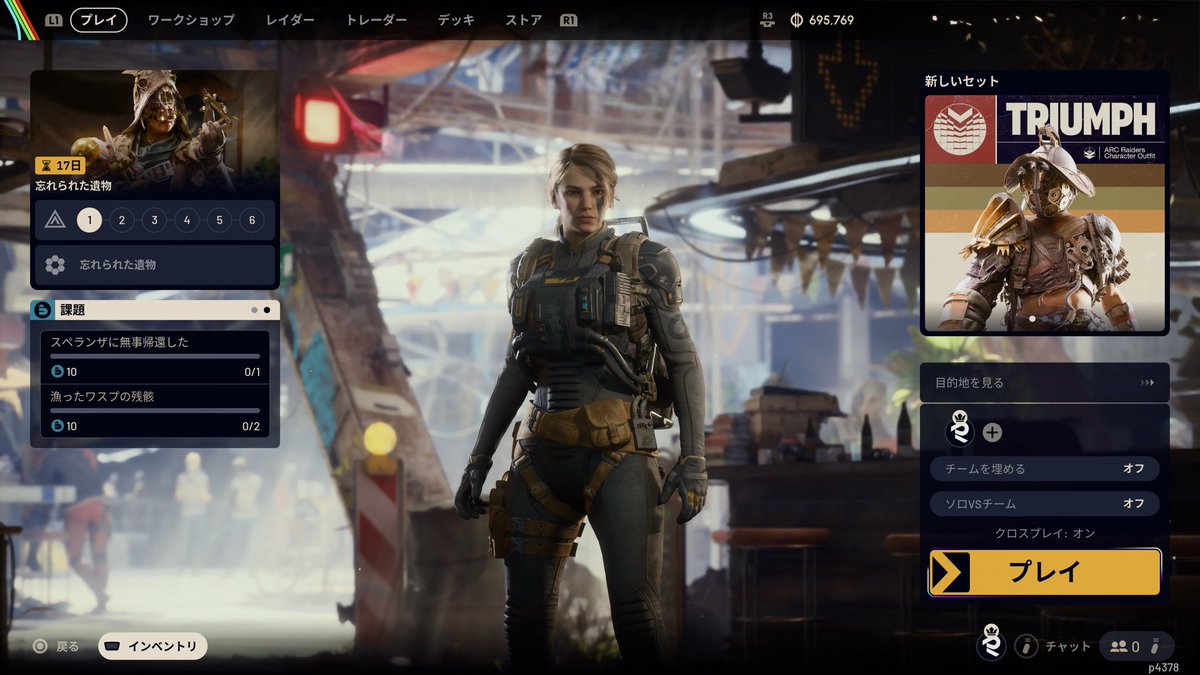This screenshot has width=1200, height=675.
Task: Click the L1 shoulder button hint icon
Action: click(x=54, y=20)
